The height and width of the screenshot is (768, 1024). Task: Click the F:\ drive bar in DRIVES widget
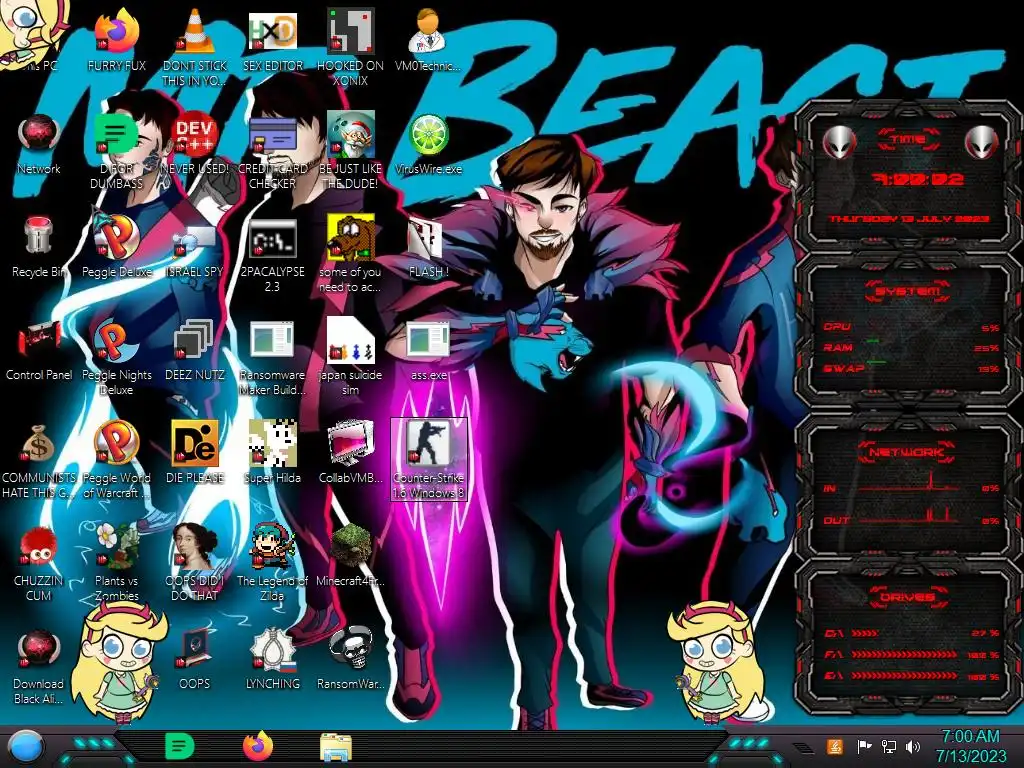(x=912, y=654)
